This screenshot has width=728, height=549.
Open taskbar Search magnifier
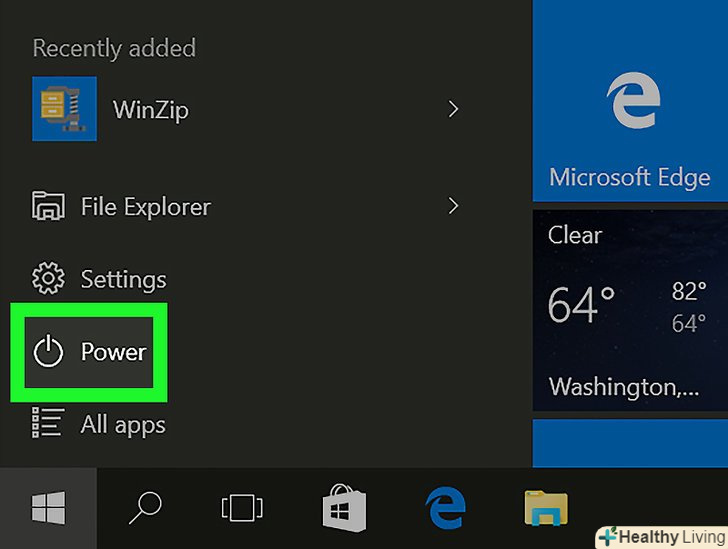coord(145,508)
